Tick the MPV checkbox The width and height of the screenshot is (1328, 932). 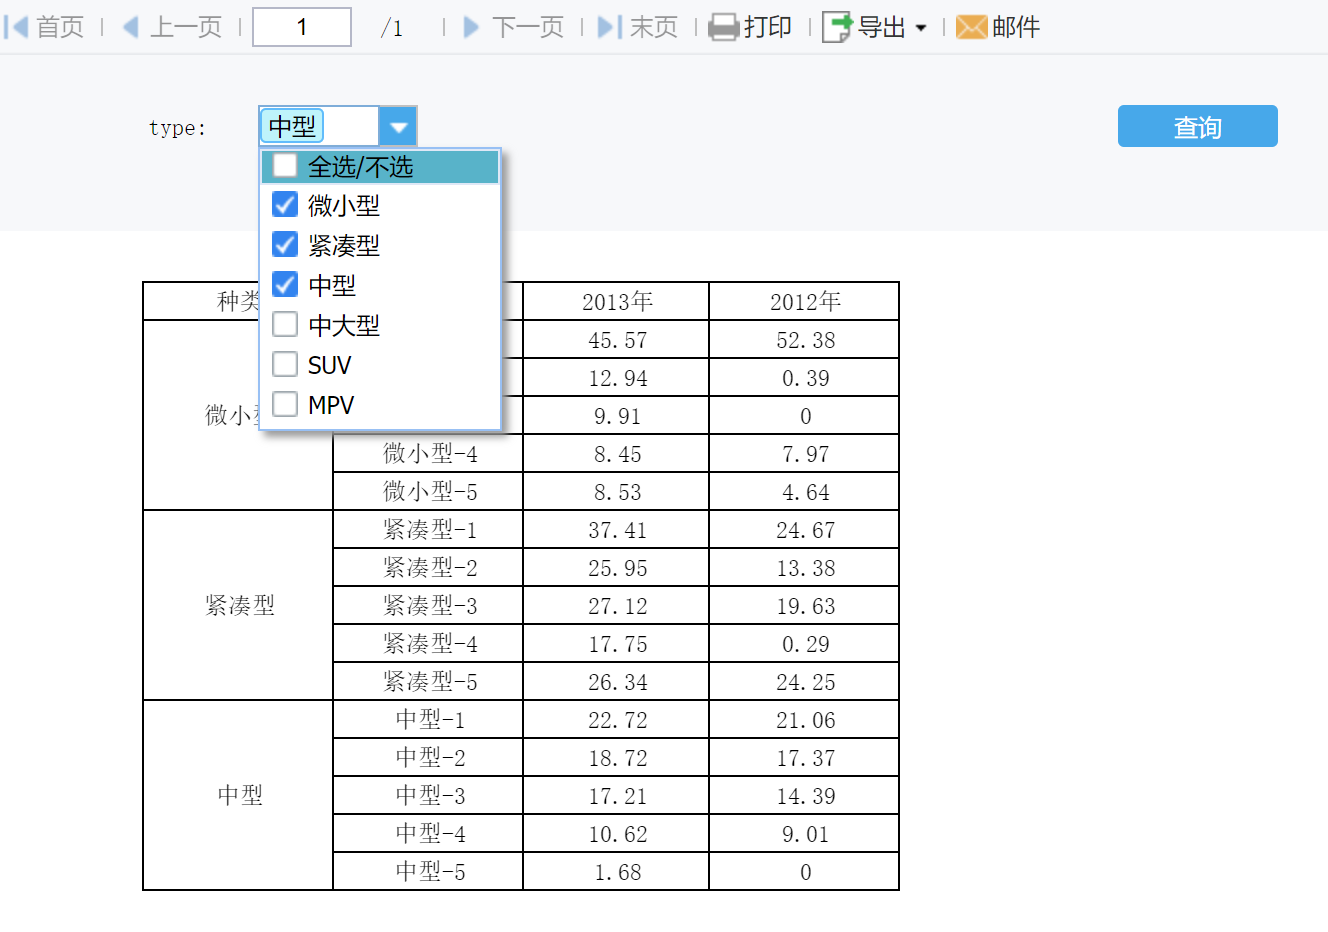coord(285,405)
